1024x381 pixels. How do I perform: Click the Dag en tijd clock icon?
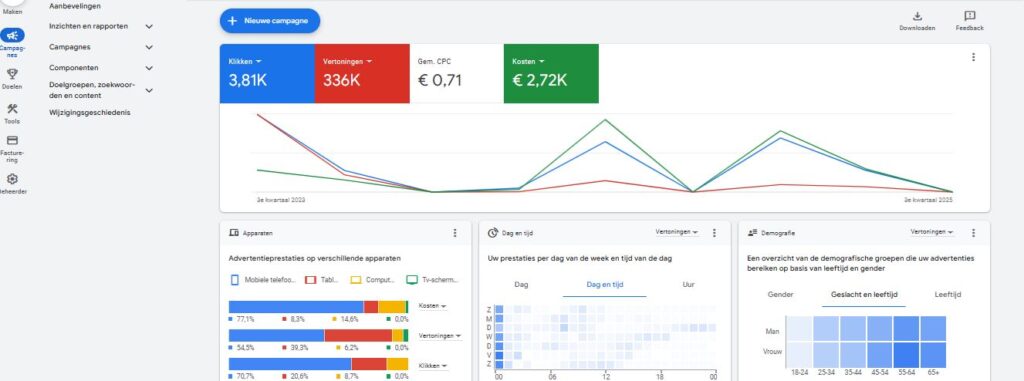coord(493,233)
